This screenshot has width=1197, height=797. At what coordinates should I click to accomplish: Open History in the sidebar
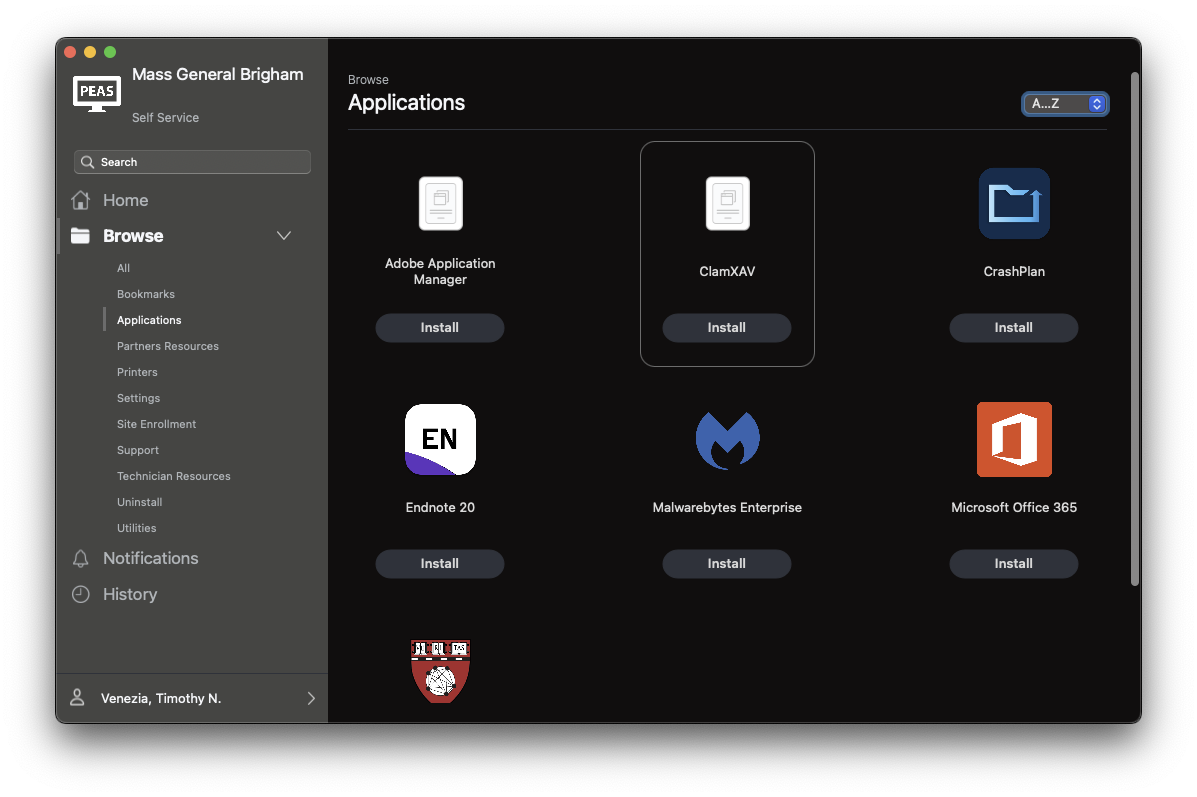coord(130,594)
